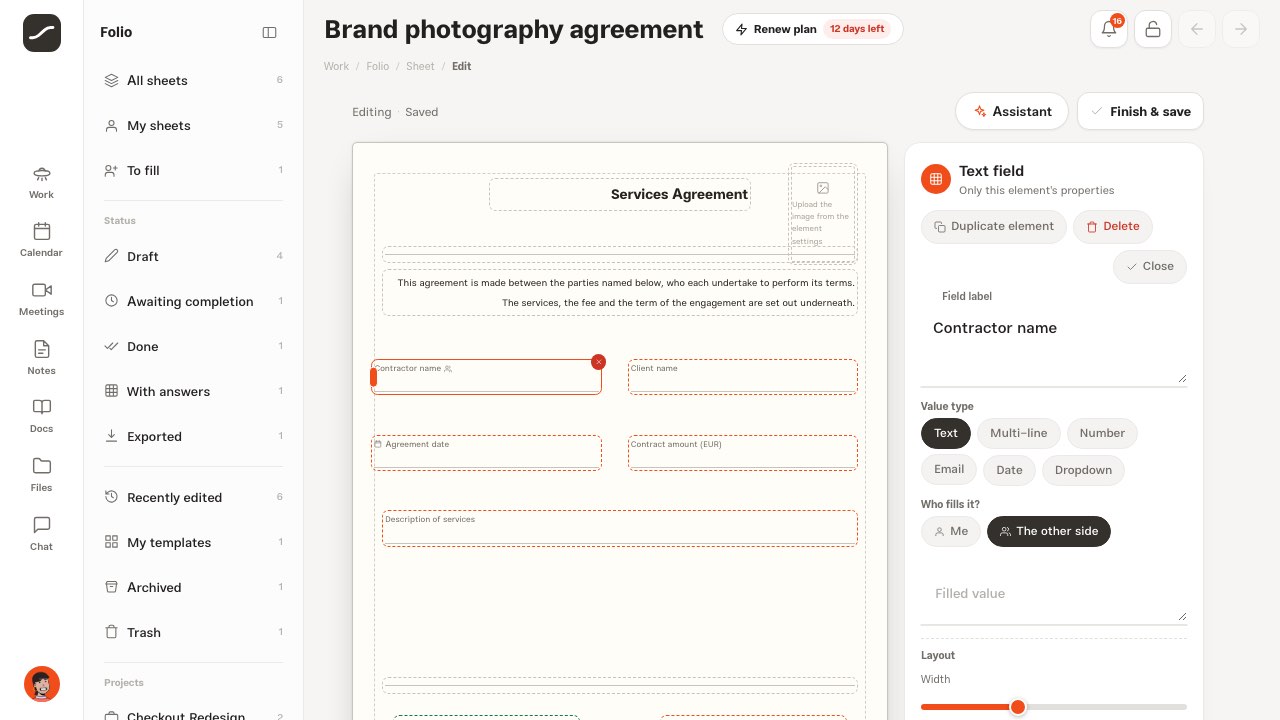
Task: Open the user avatar profile
Action: pos(42,684)
